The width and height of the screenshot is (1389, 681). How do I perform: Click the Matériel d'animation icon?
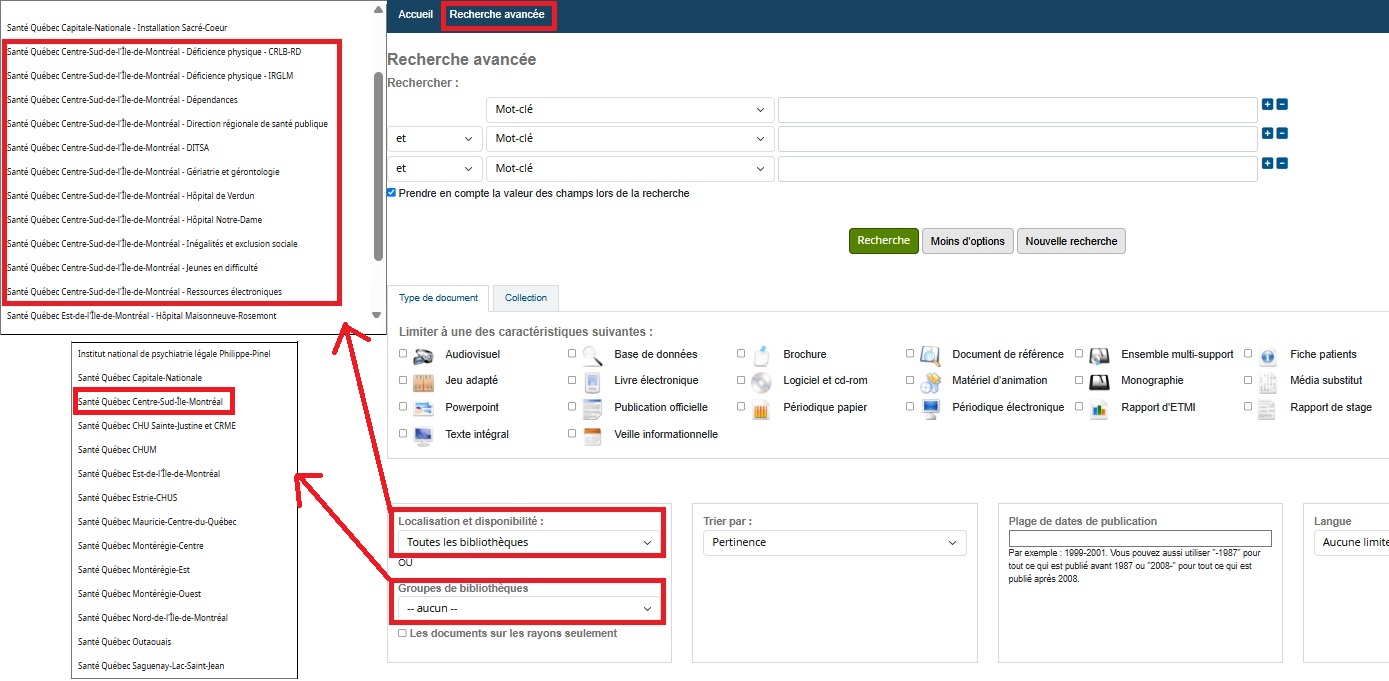point(930,381)
